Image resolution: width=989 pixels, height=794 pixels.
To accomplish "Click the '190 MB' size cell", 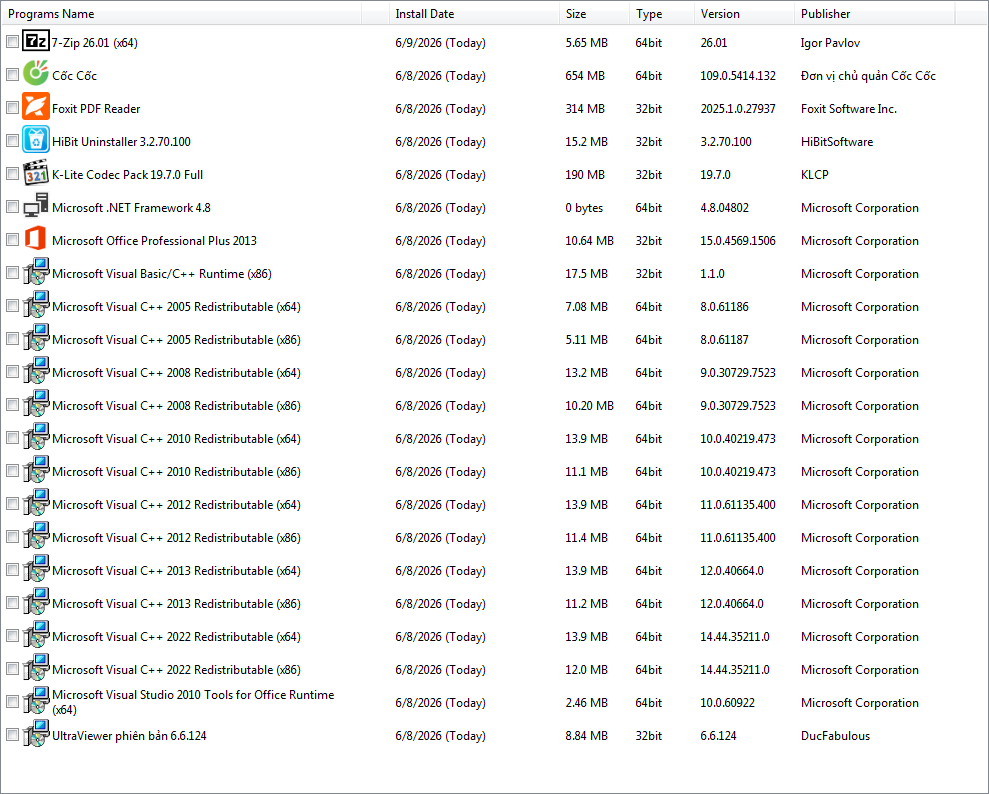I will pos(585,175).
